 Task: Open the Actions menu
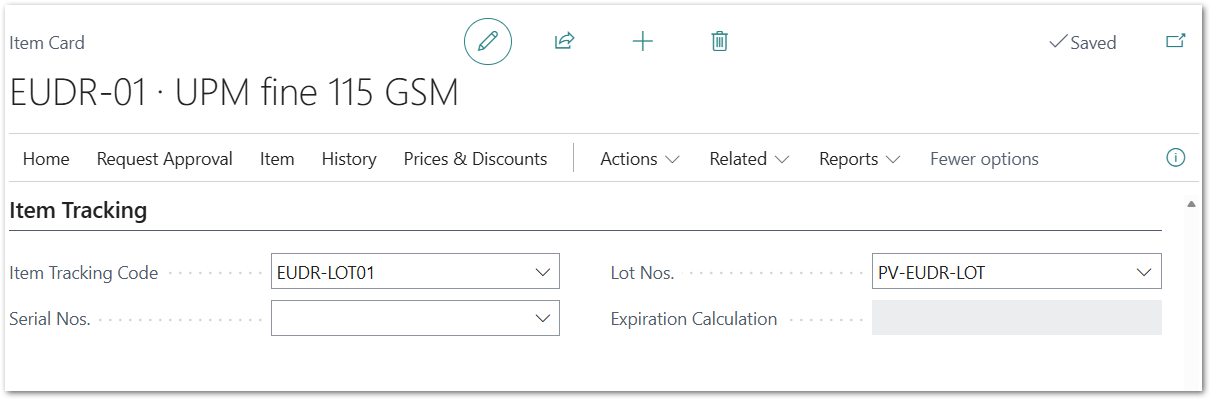click(x=640, y=159)
